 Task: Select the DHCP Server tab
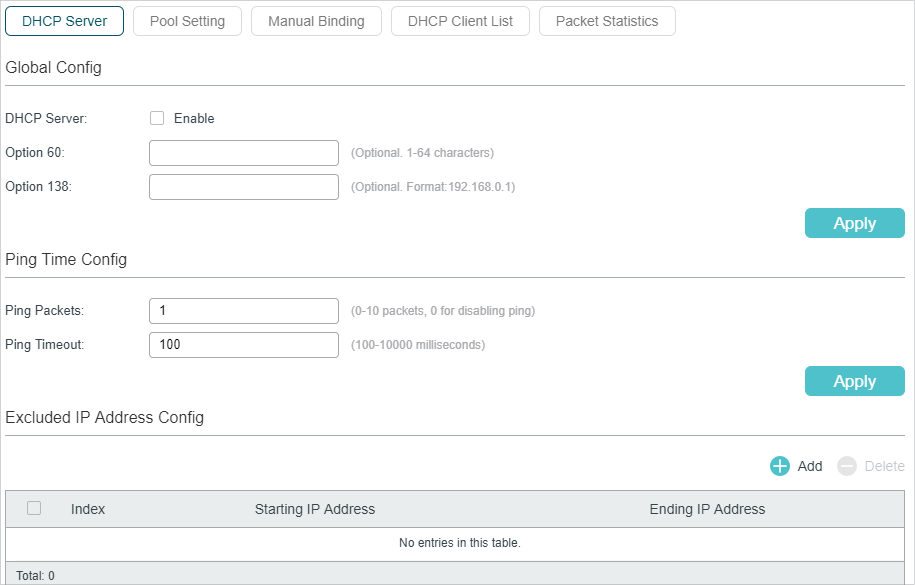pyautogui.click(x=64, y=21)
